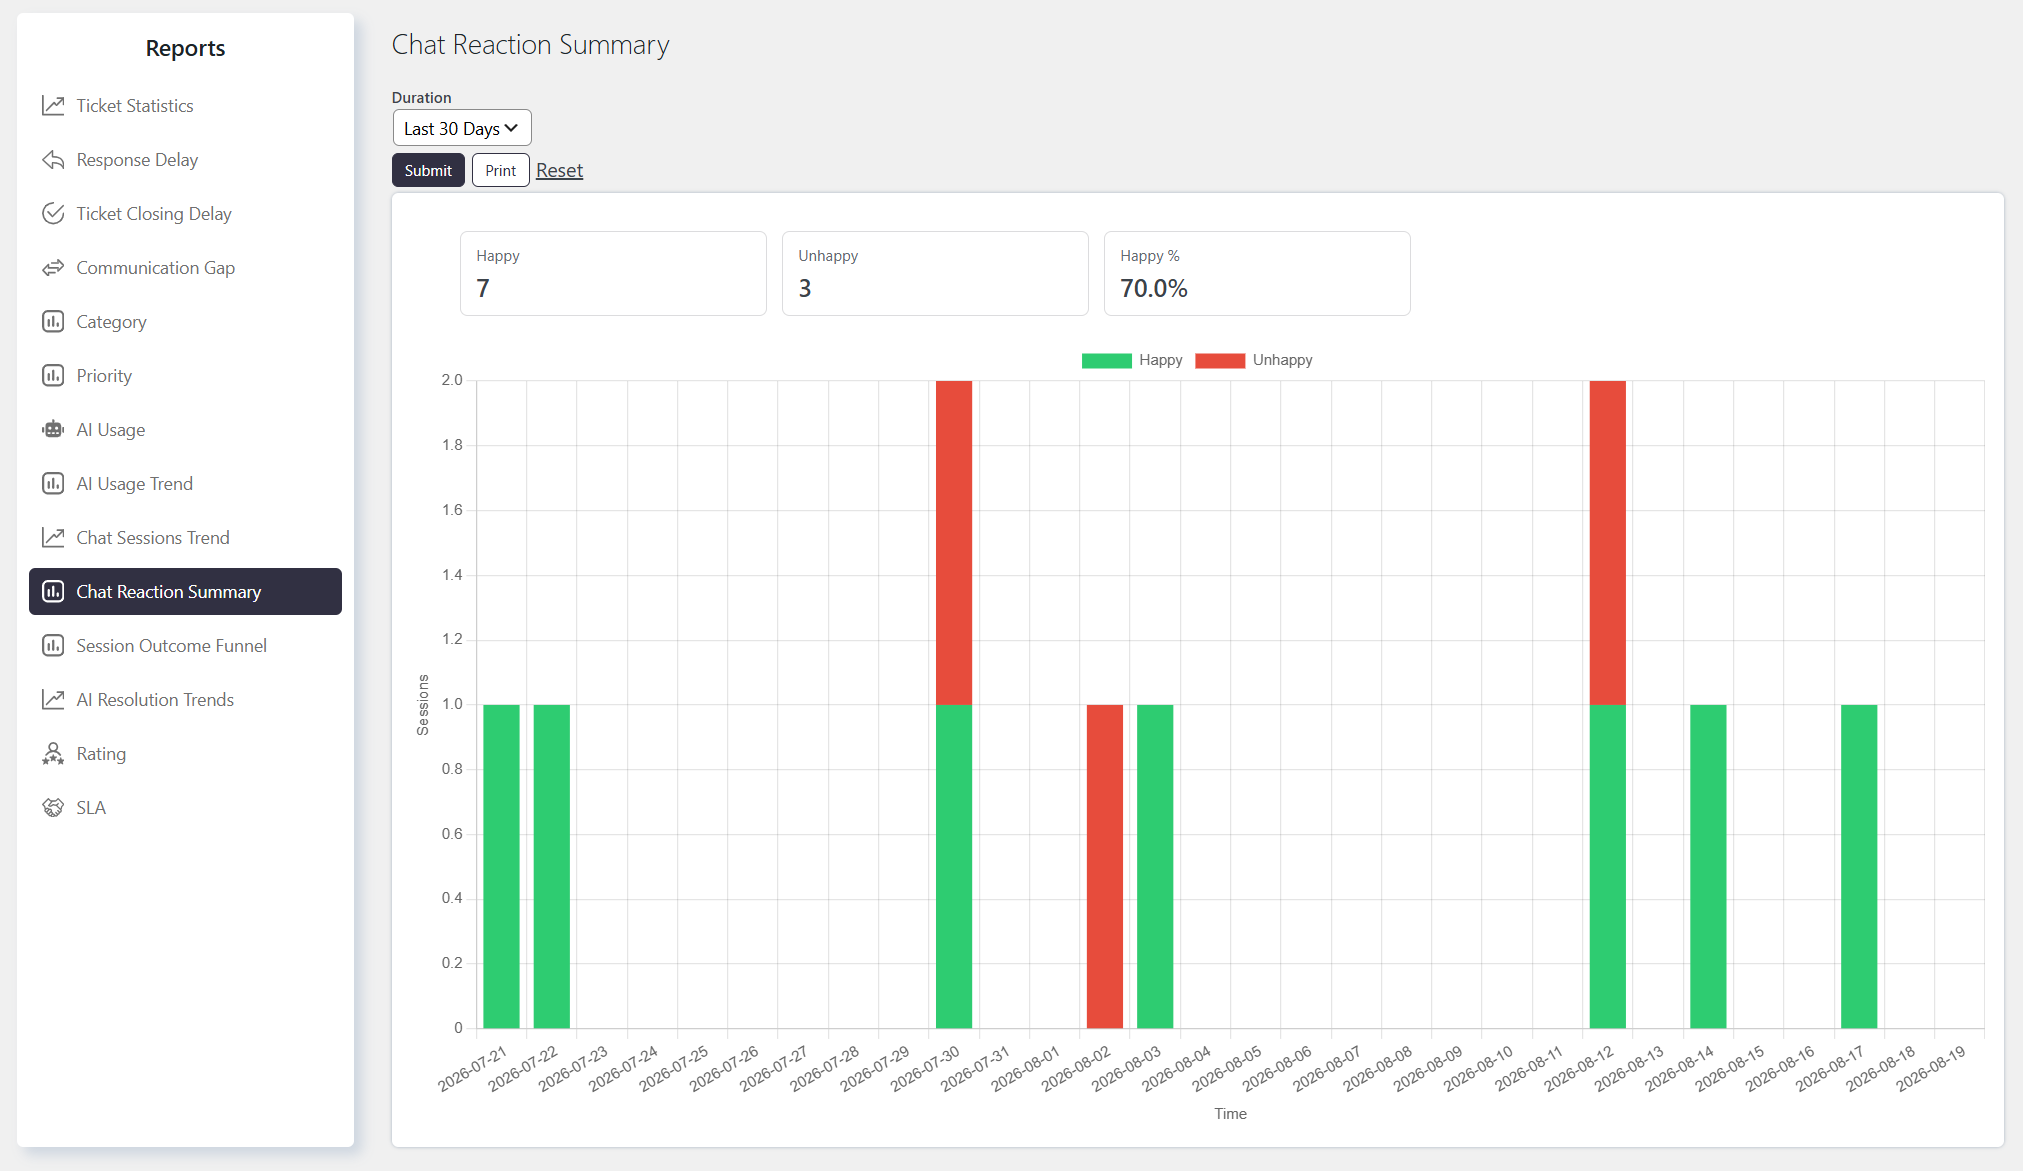
Task: Click the AI Resolution Trends line icon
Action: pyautogui.click(x=53, y=700)
